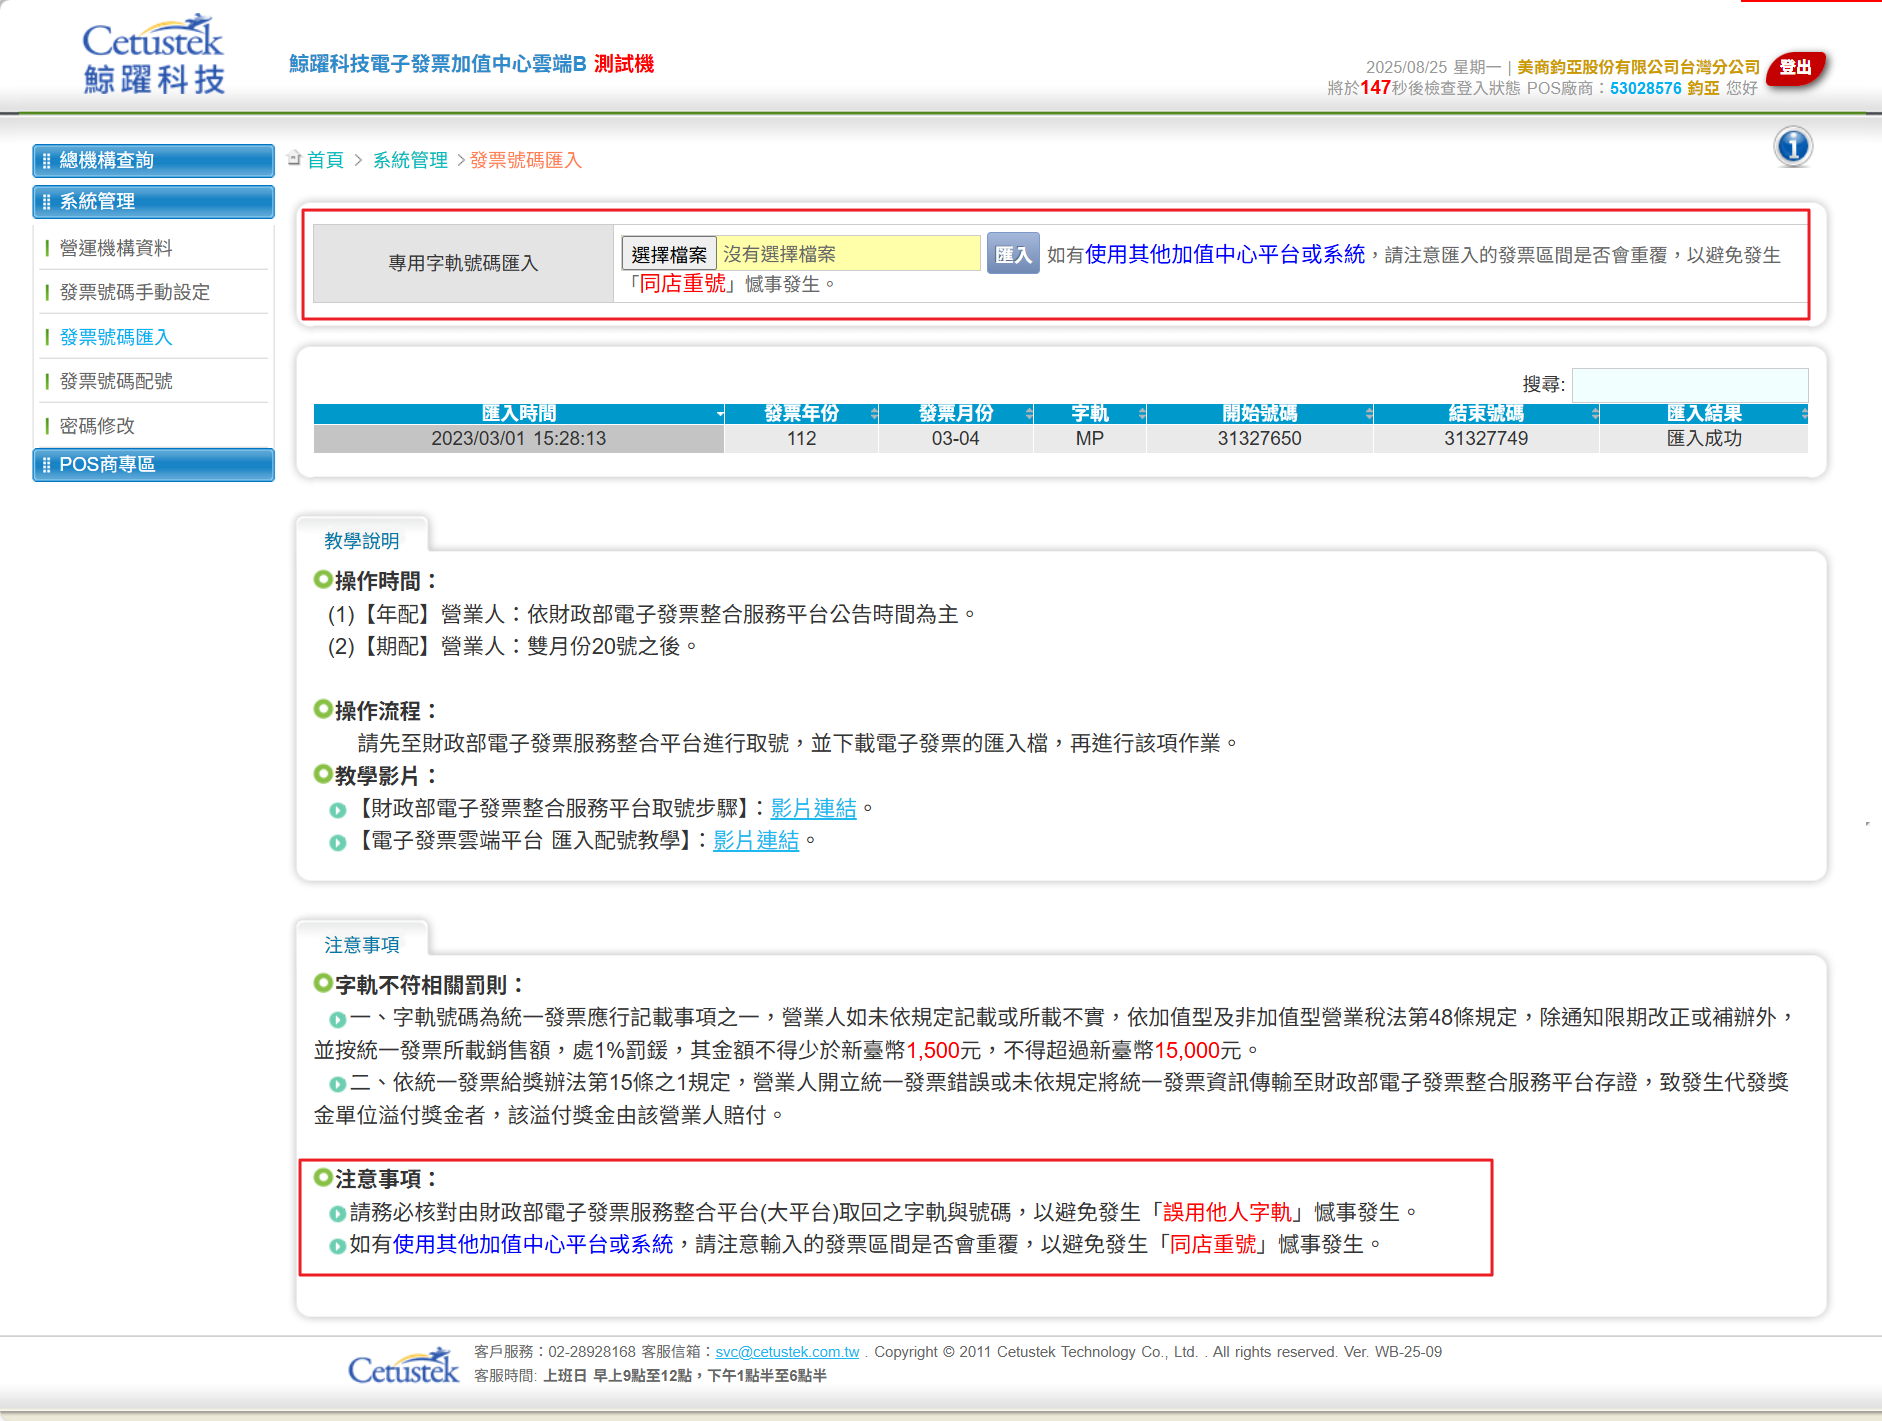Select the 教學說明 tab

(x=362, y=541)
